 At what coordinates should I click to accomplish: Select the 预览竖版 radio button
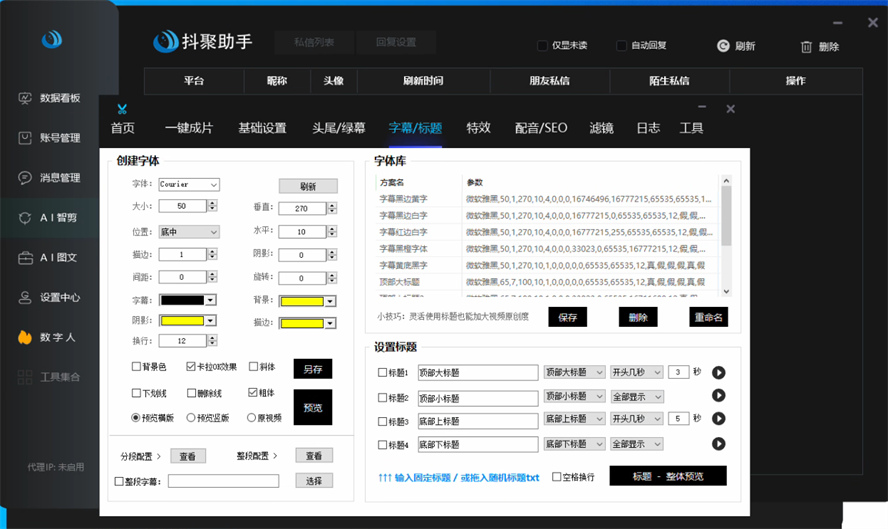(x=191, y=417)
